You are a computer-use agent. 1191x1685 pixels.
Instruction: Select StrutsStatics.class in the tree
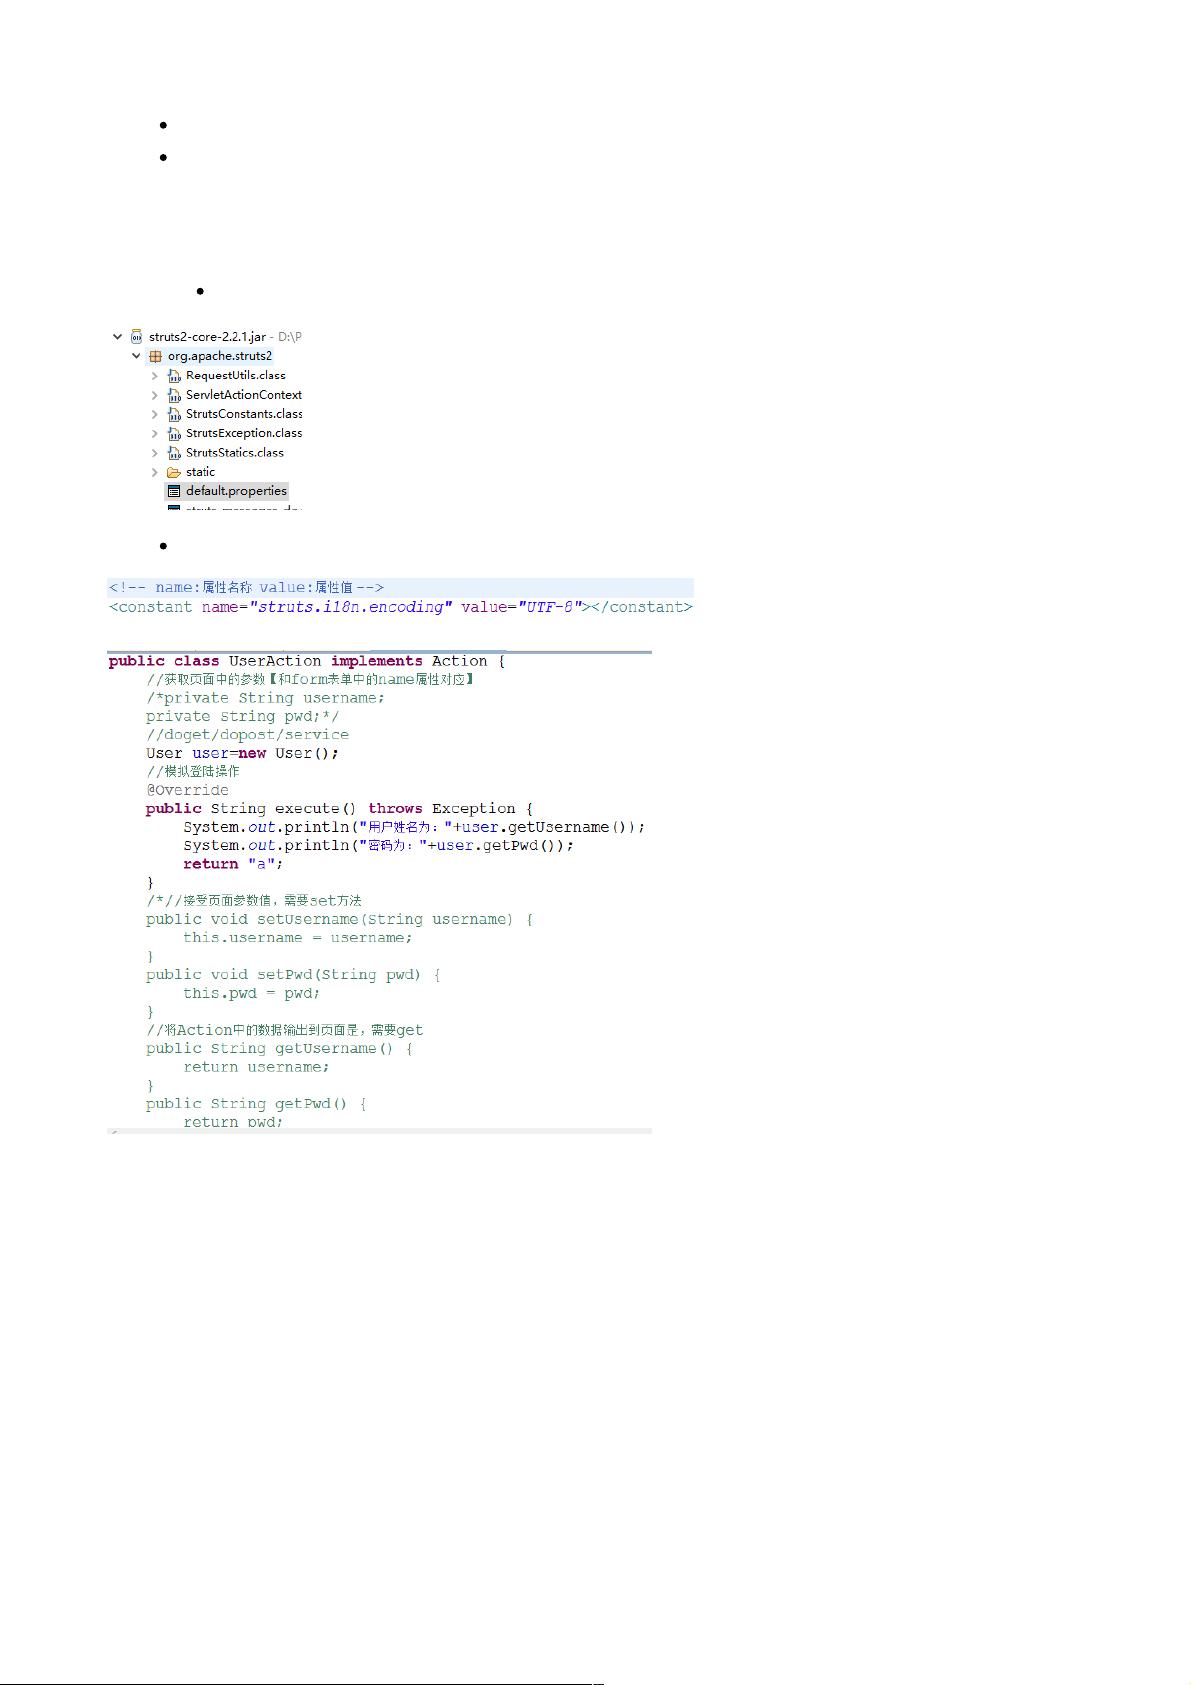point(235,453)
